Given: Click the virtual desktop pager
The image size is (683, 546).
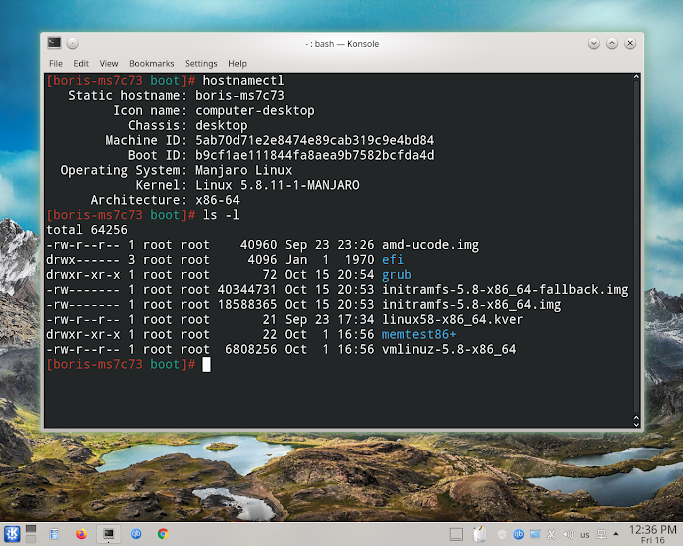Looking at the screenshot, I should 31,534.
